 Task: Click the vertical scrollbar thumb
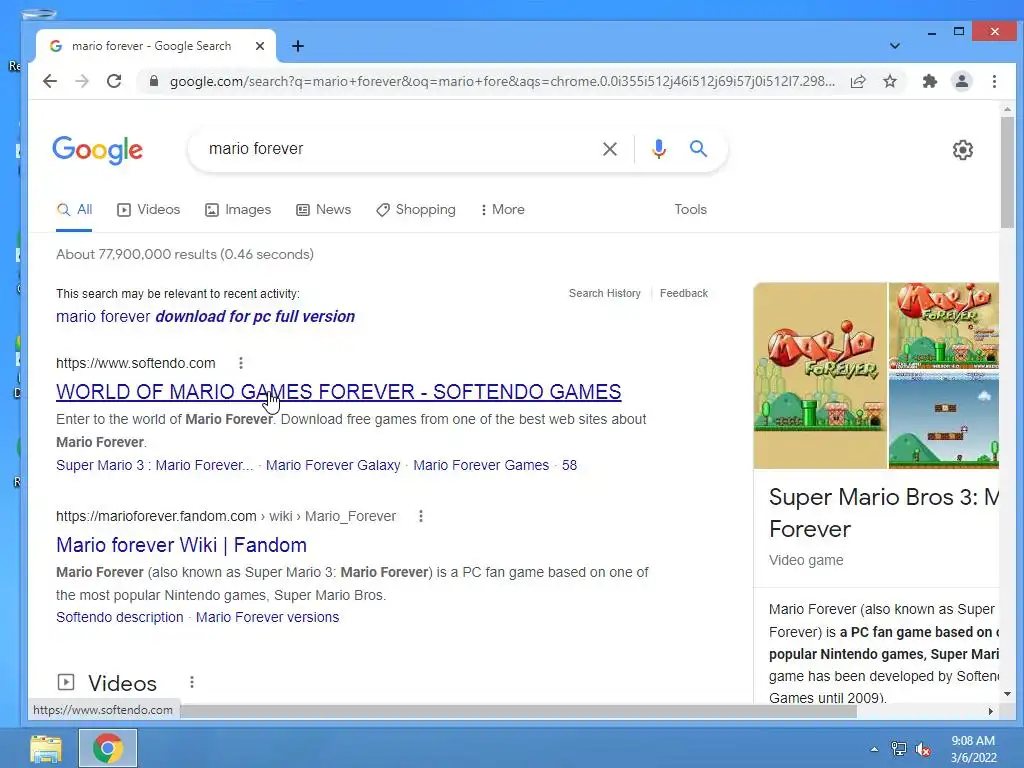point(1007,172)
